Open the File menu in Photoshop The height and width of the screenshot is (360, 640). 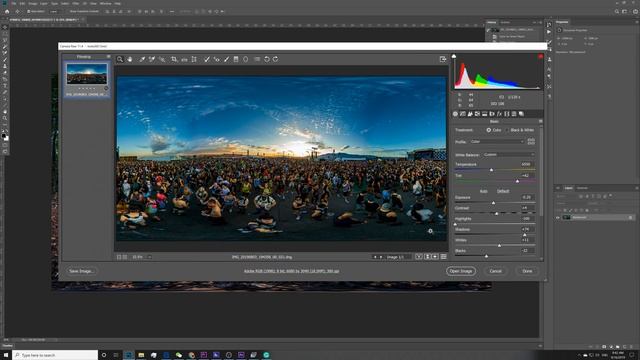13,3
